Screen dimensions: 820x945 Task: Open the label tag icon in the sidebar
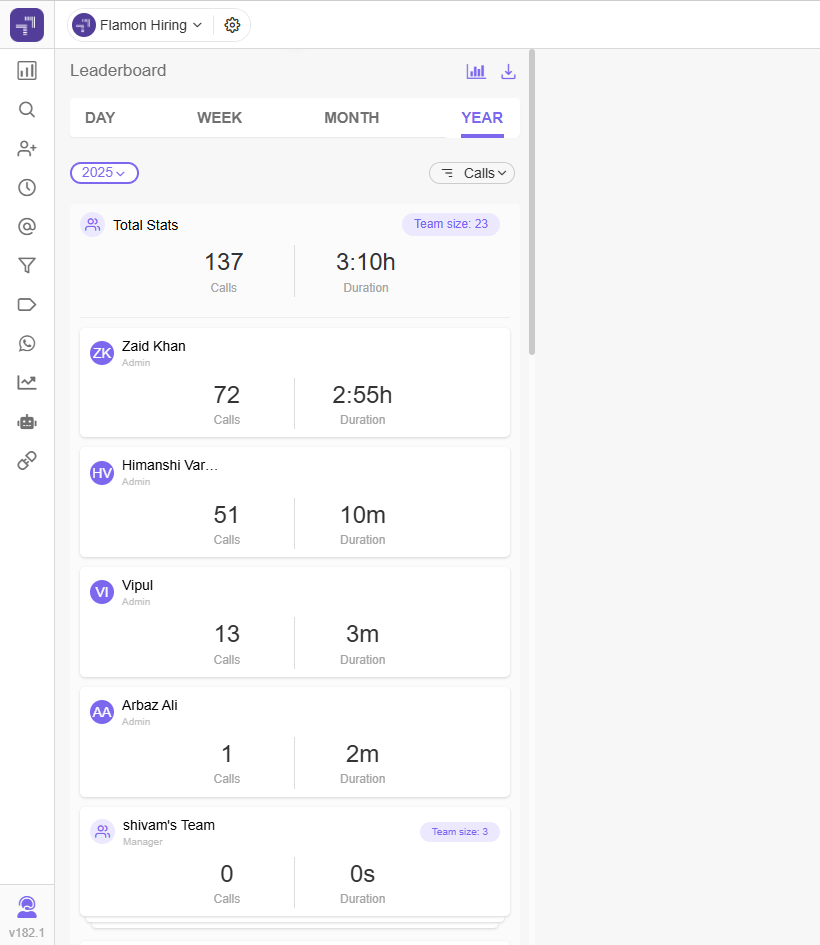pyautogui.click(x=27, y=304)
